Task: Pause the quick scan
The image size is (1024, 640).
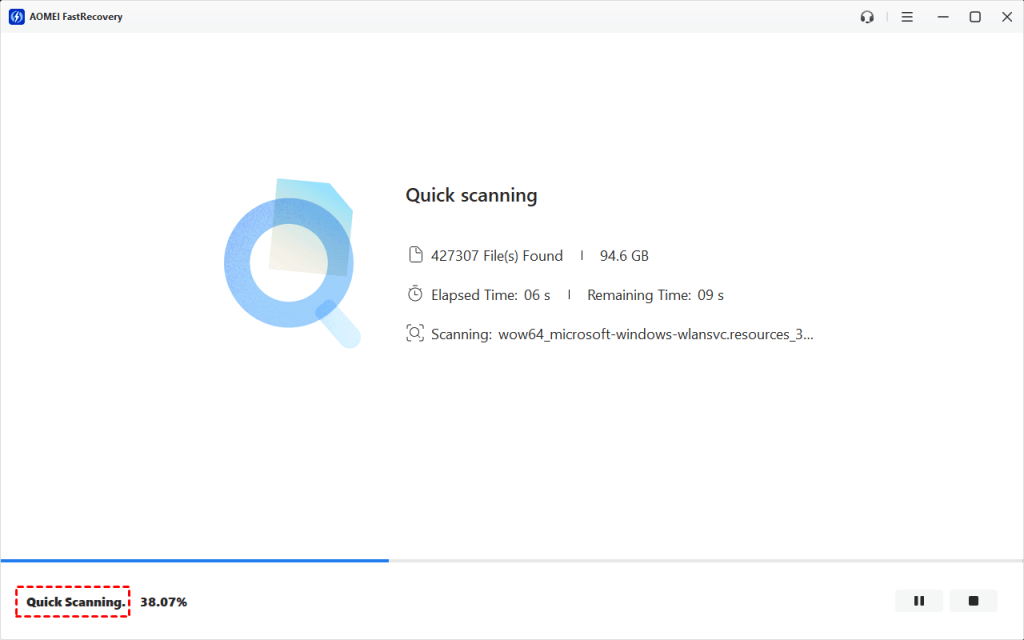Action: coord(919,601)
